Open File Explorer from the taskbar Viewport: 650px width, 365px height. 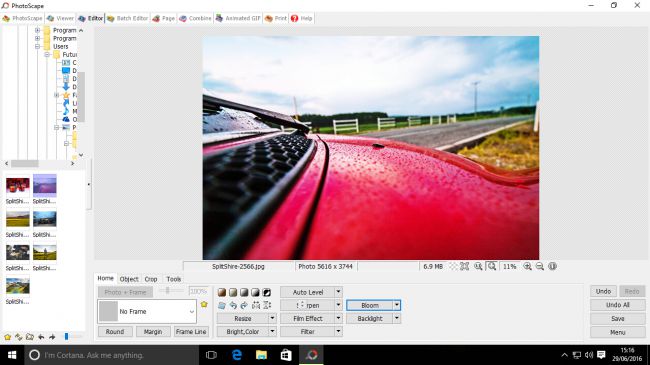262,355
